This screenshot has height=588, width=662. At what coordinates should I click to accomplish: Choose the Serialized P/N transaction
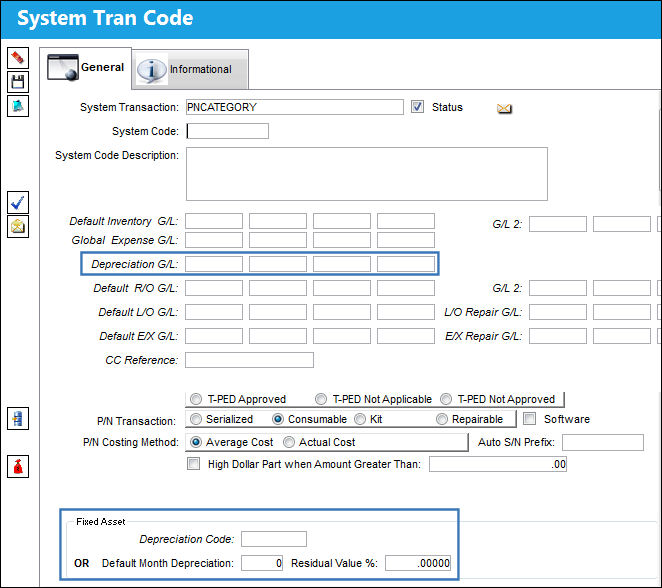point(196,419)
